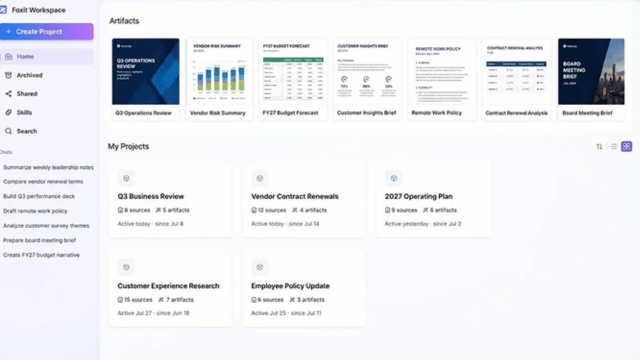Open the FY27 Budget Forecast artifact thumbnail

(293, 71)
